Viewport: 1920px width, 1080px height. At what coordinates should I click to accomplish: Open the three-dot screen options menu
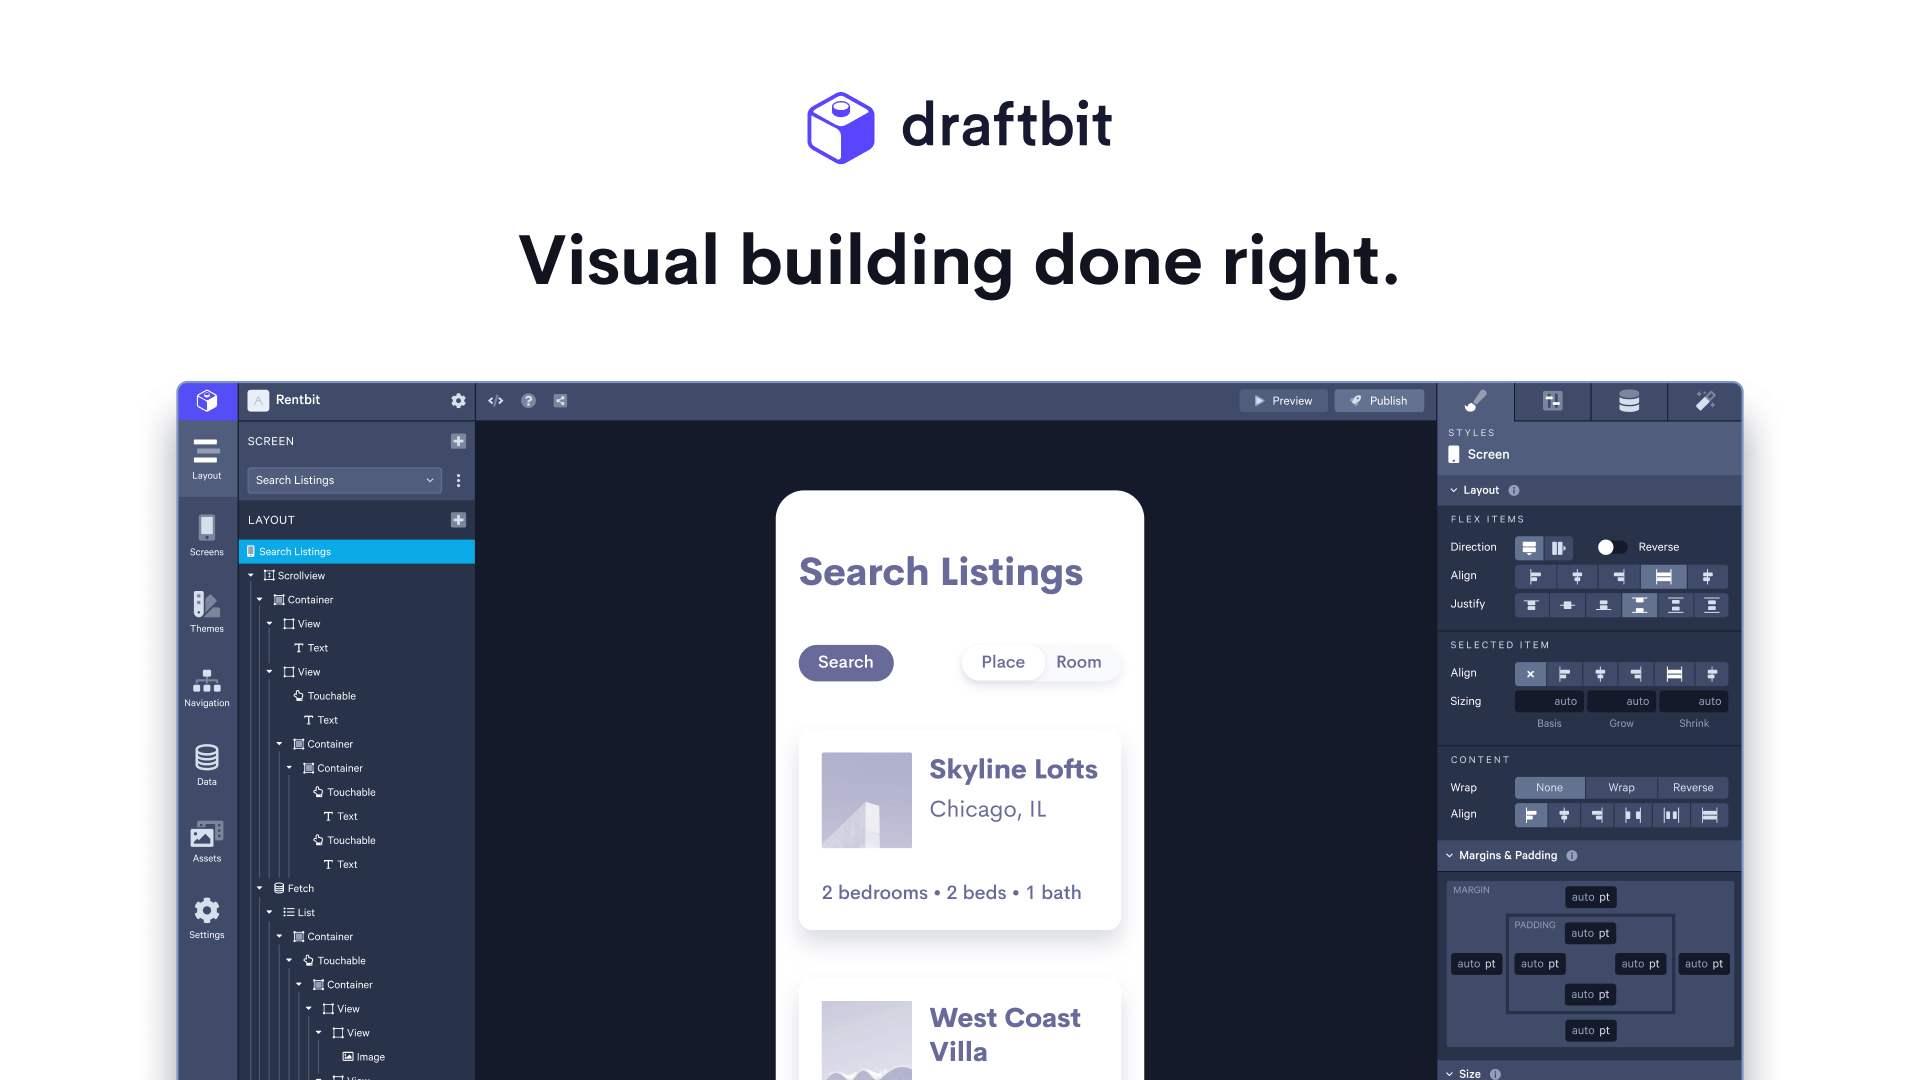[458, 480]
